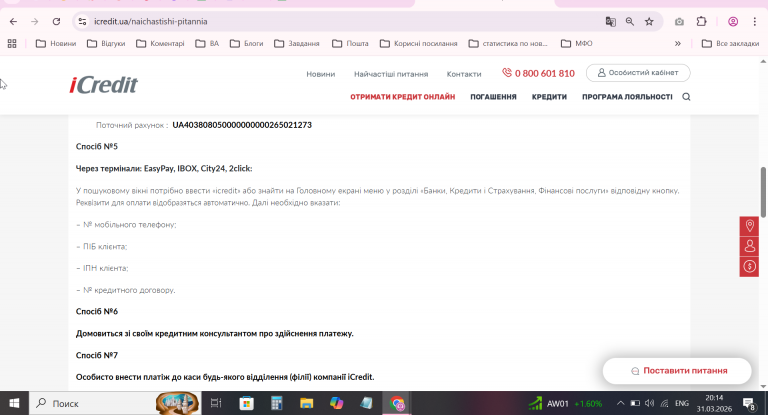Click the Поставити питання button
The height and width of the screenshot is (415, 768).
coord(677,371)
